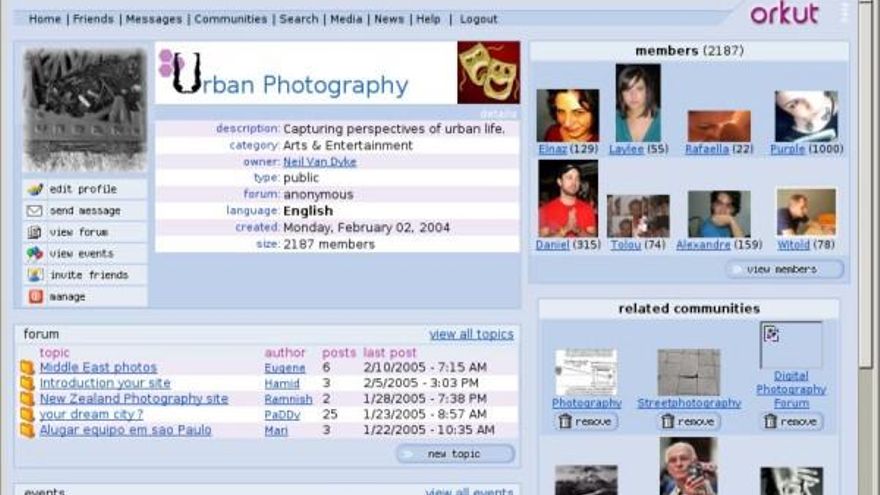Click the theater masks category icon
This screenshot has width=880, height=495.
[488, 72]
